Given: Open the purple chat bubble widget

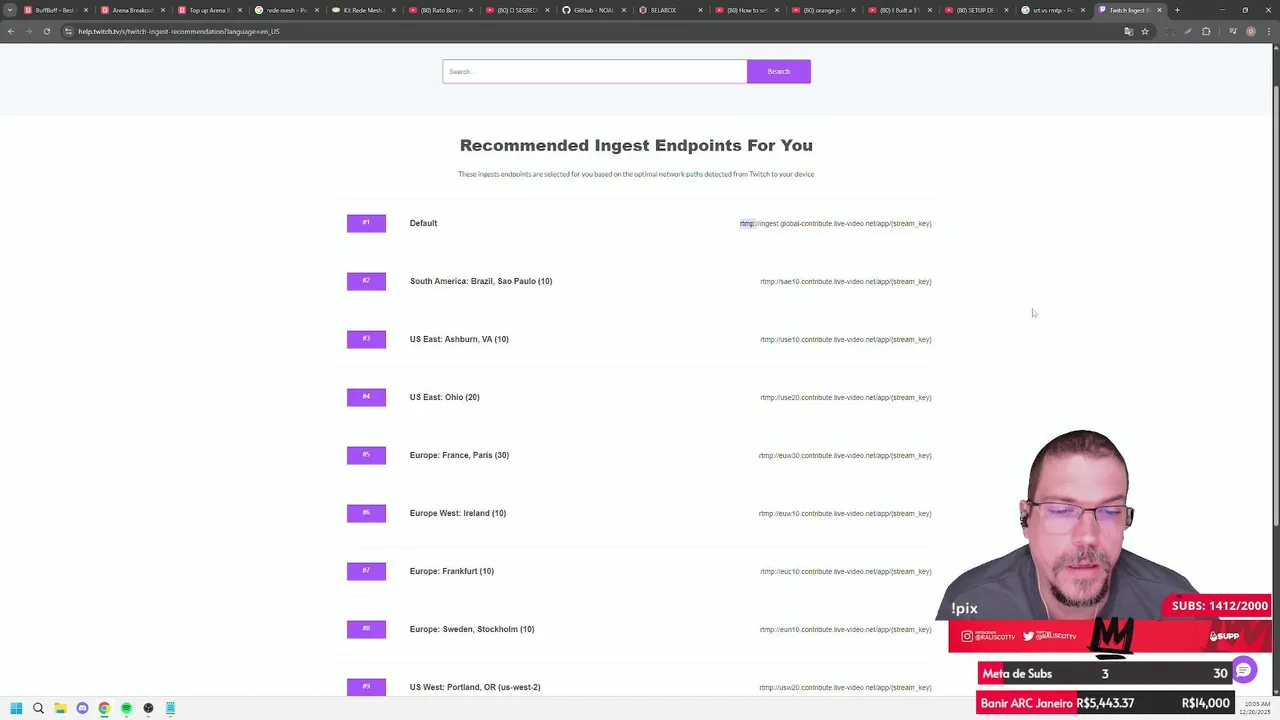Looking at the screenshot, I should pos(1243,670).
